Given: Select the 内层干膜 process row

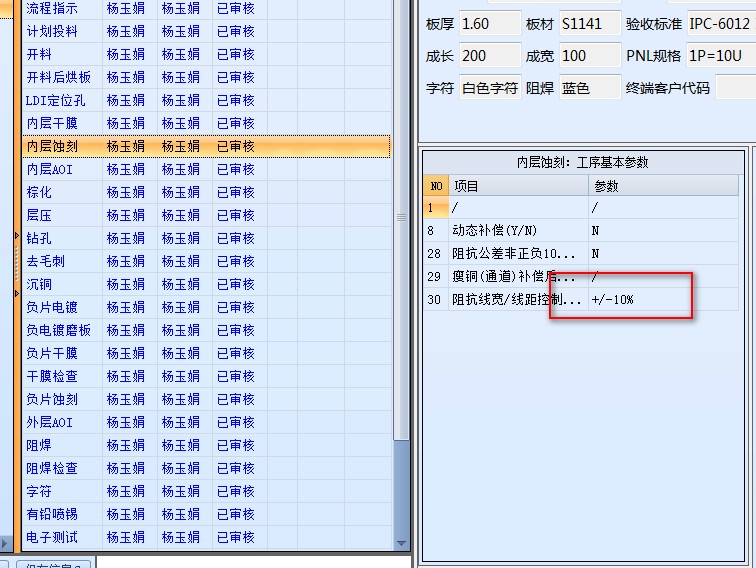Looking at the screenshot, I should click(206, 123).
